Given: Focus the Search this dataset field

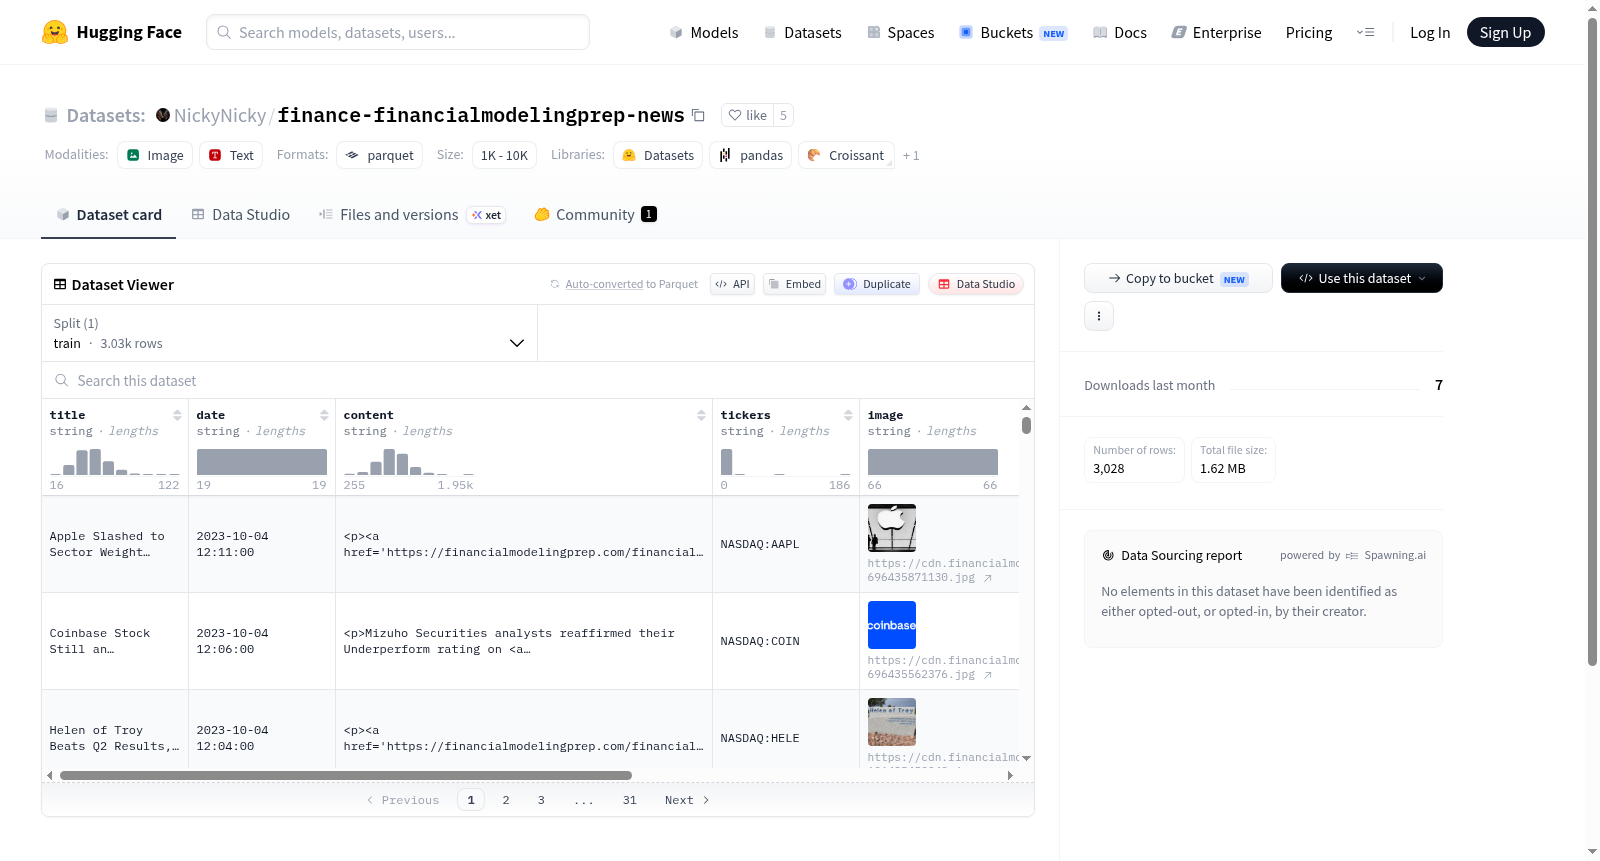Looking at the screenshot, I should coord(538,380).
